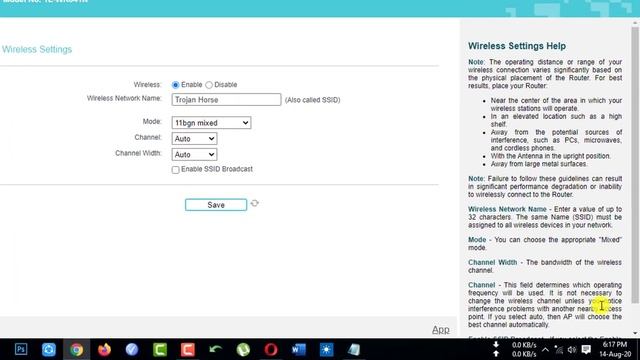Click the '(Also called SSID)' text

[312, 100]
